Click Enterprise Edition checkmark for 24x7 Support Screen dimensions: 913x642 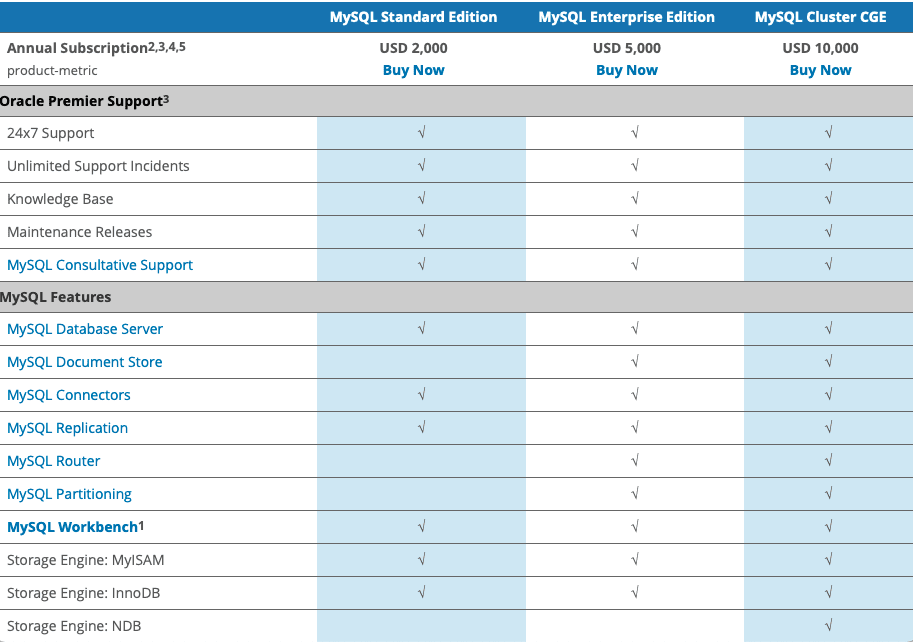[x=635, y=133]
